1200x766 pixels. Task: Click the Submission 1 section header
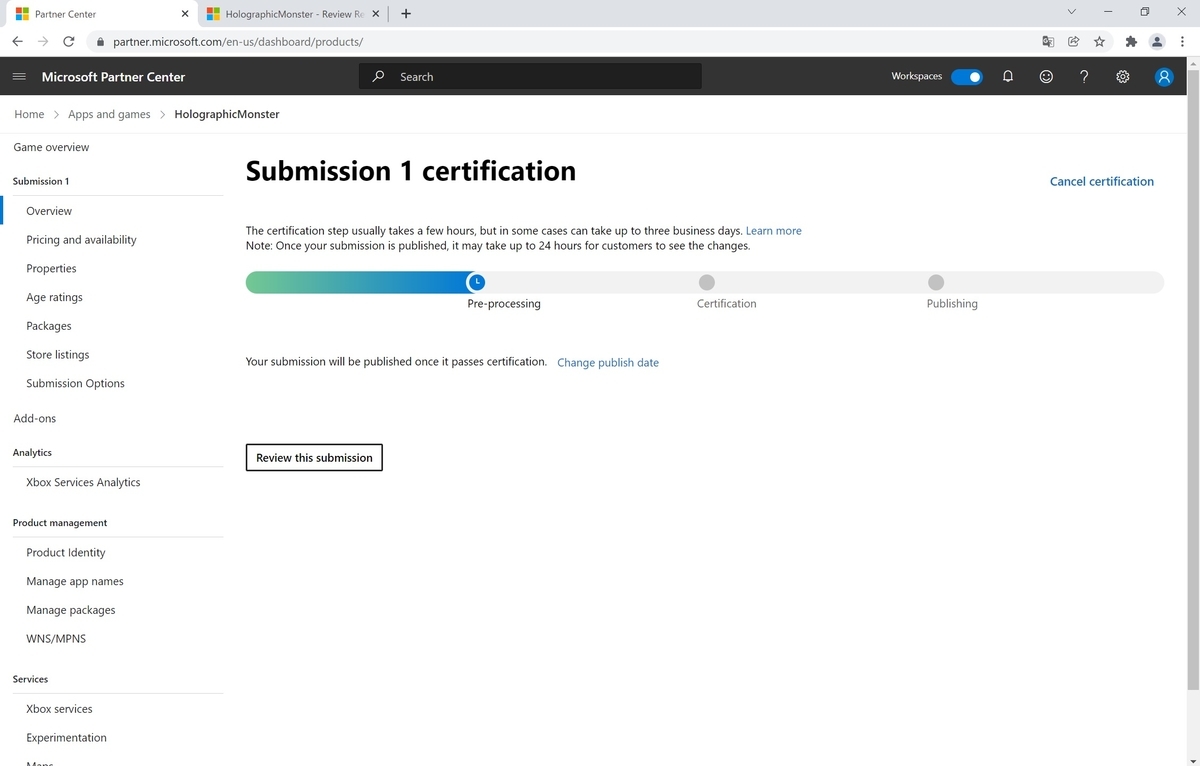(41, 181)
